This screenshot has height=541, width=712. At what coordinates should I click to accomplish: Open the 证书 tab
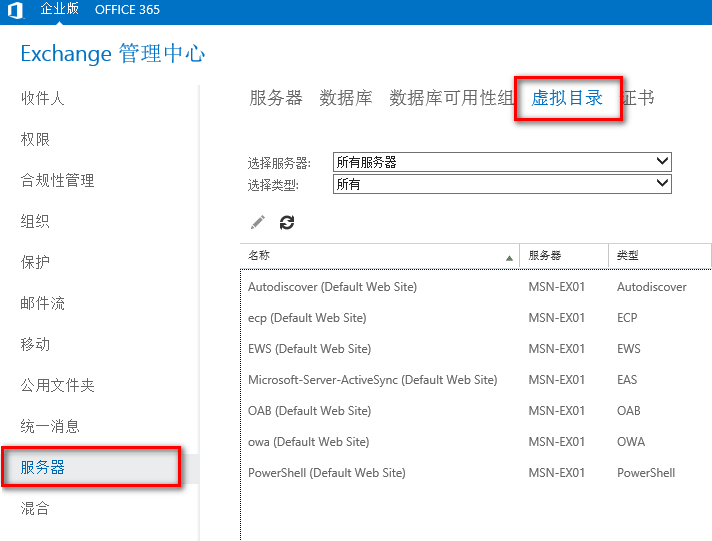[638, 98]
